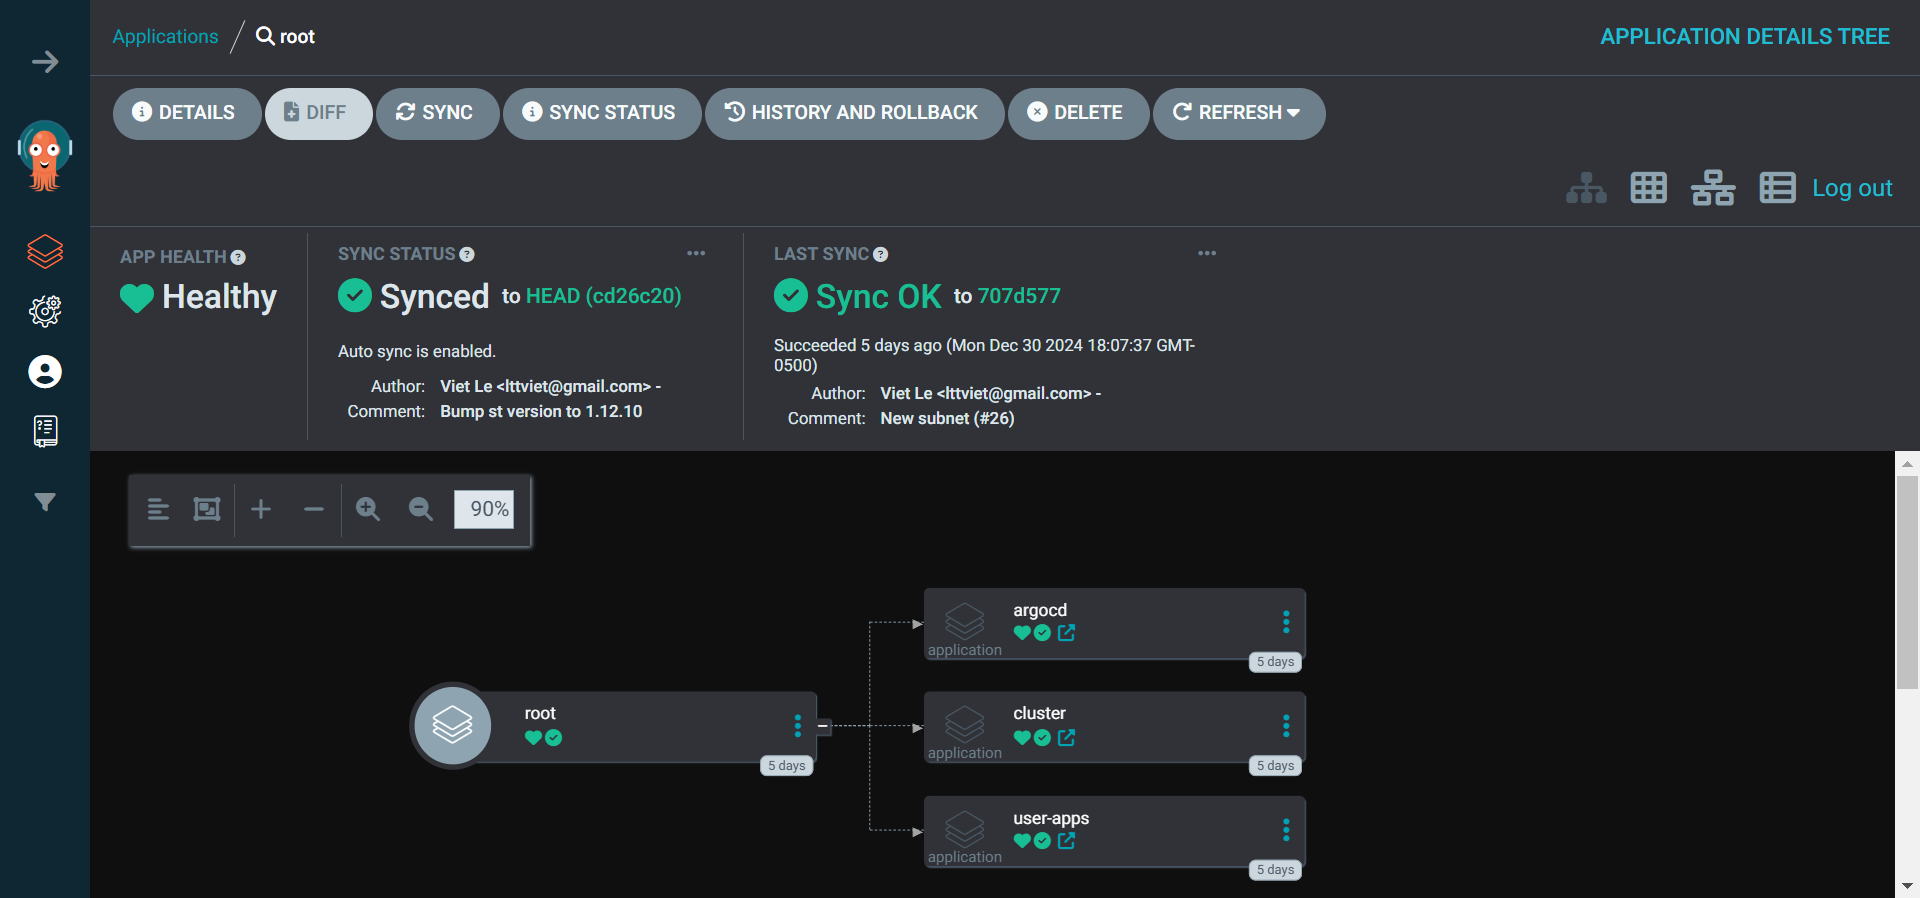Click the root application circle icon

tap(453, 725)
